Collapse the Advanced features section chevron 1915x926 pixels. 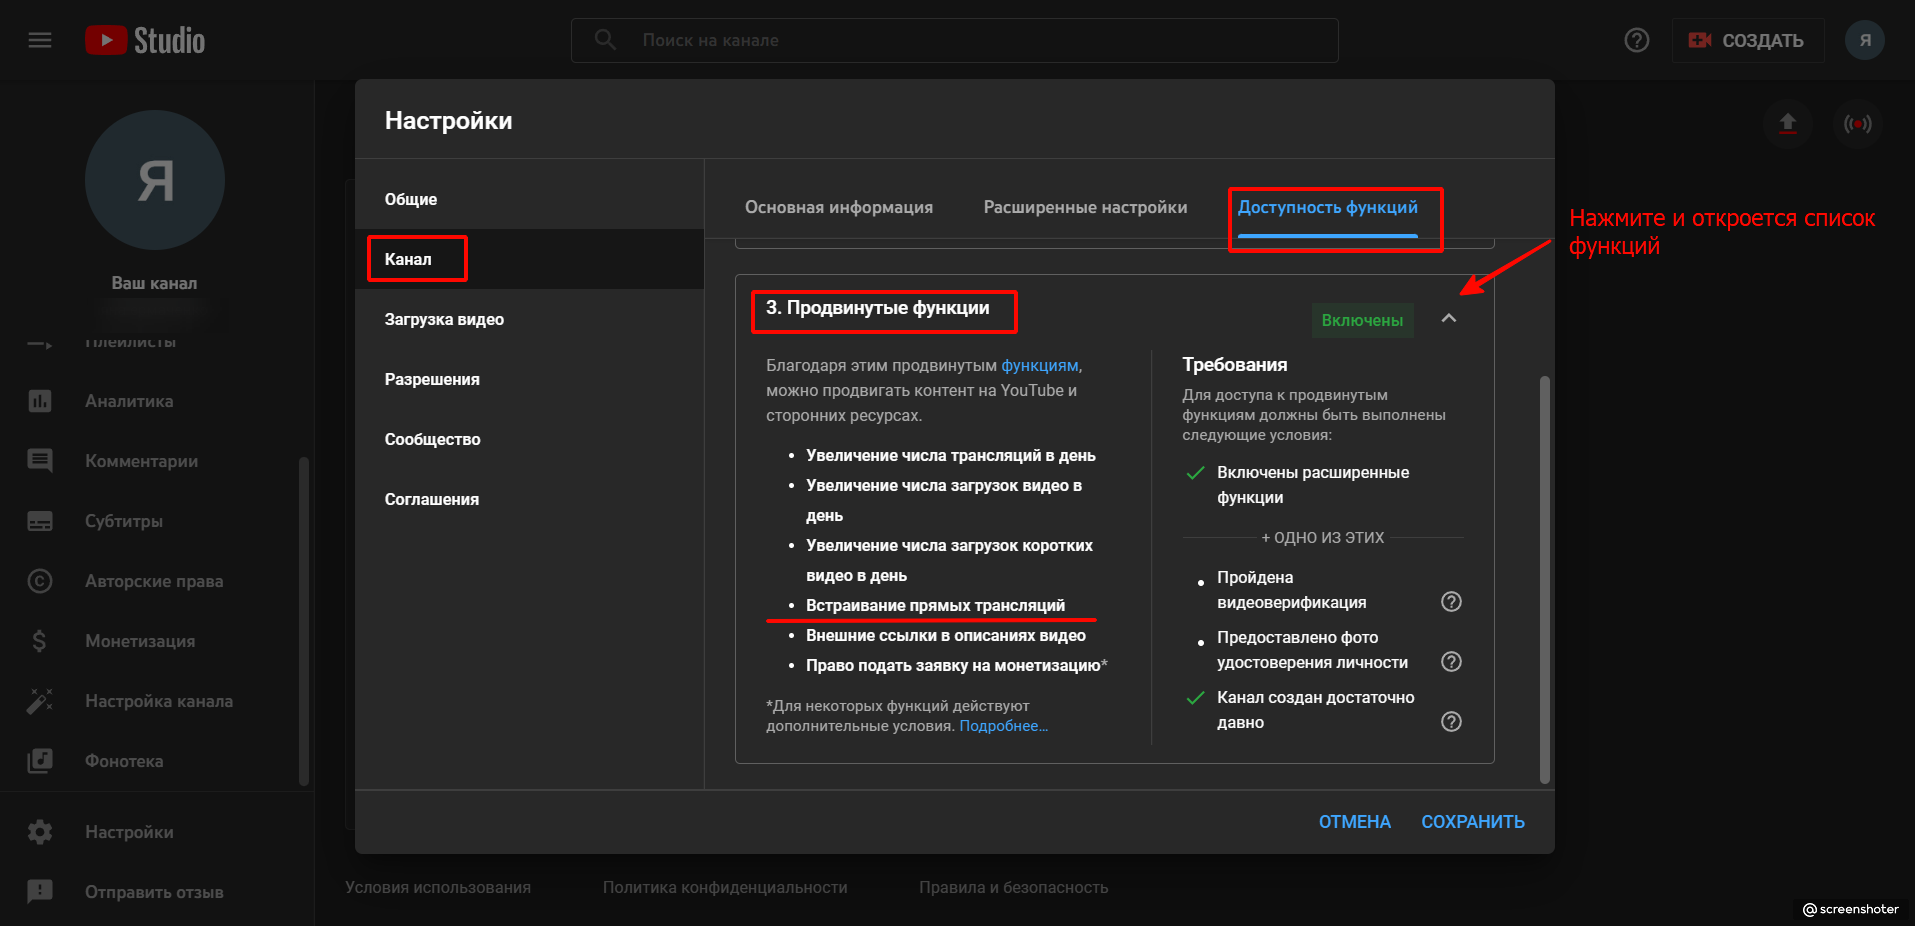click(1448, 318)
